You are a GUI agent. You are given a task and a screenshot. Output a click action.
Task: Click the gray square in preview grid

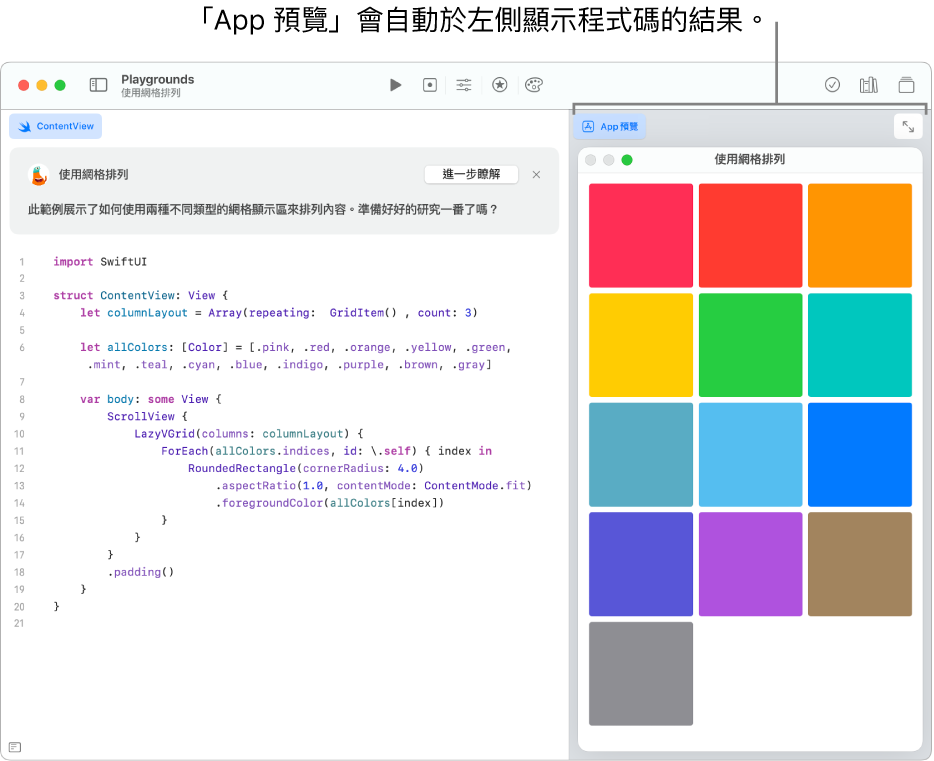click(x=640, y=673)
